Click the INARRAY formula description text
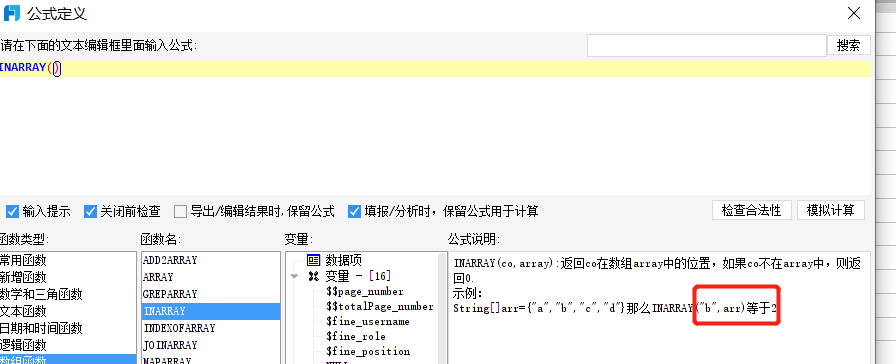The image size is (896, 364). 657,286
